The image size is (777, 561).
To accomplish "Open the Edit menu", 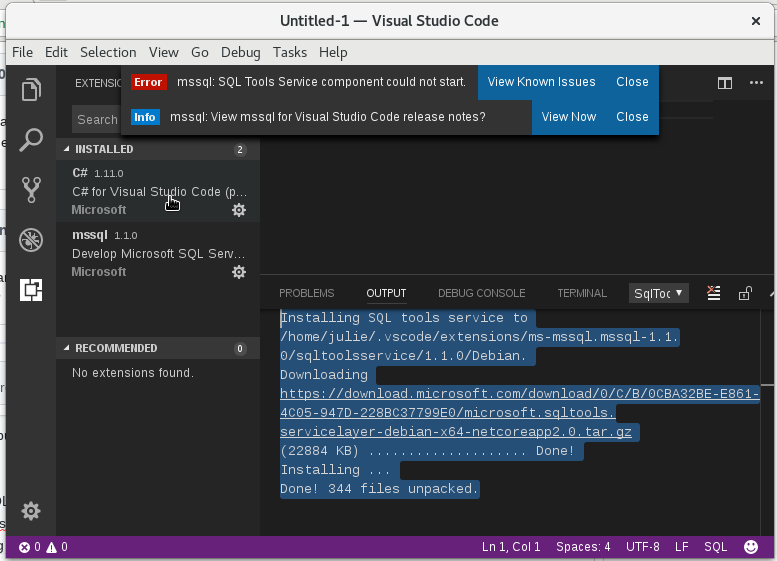I will coord(56,52).
